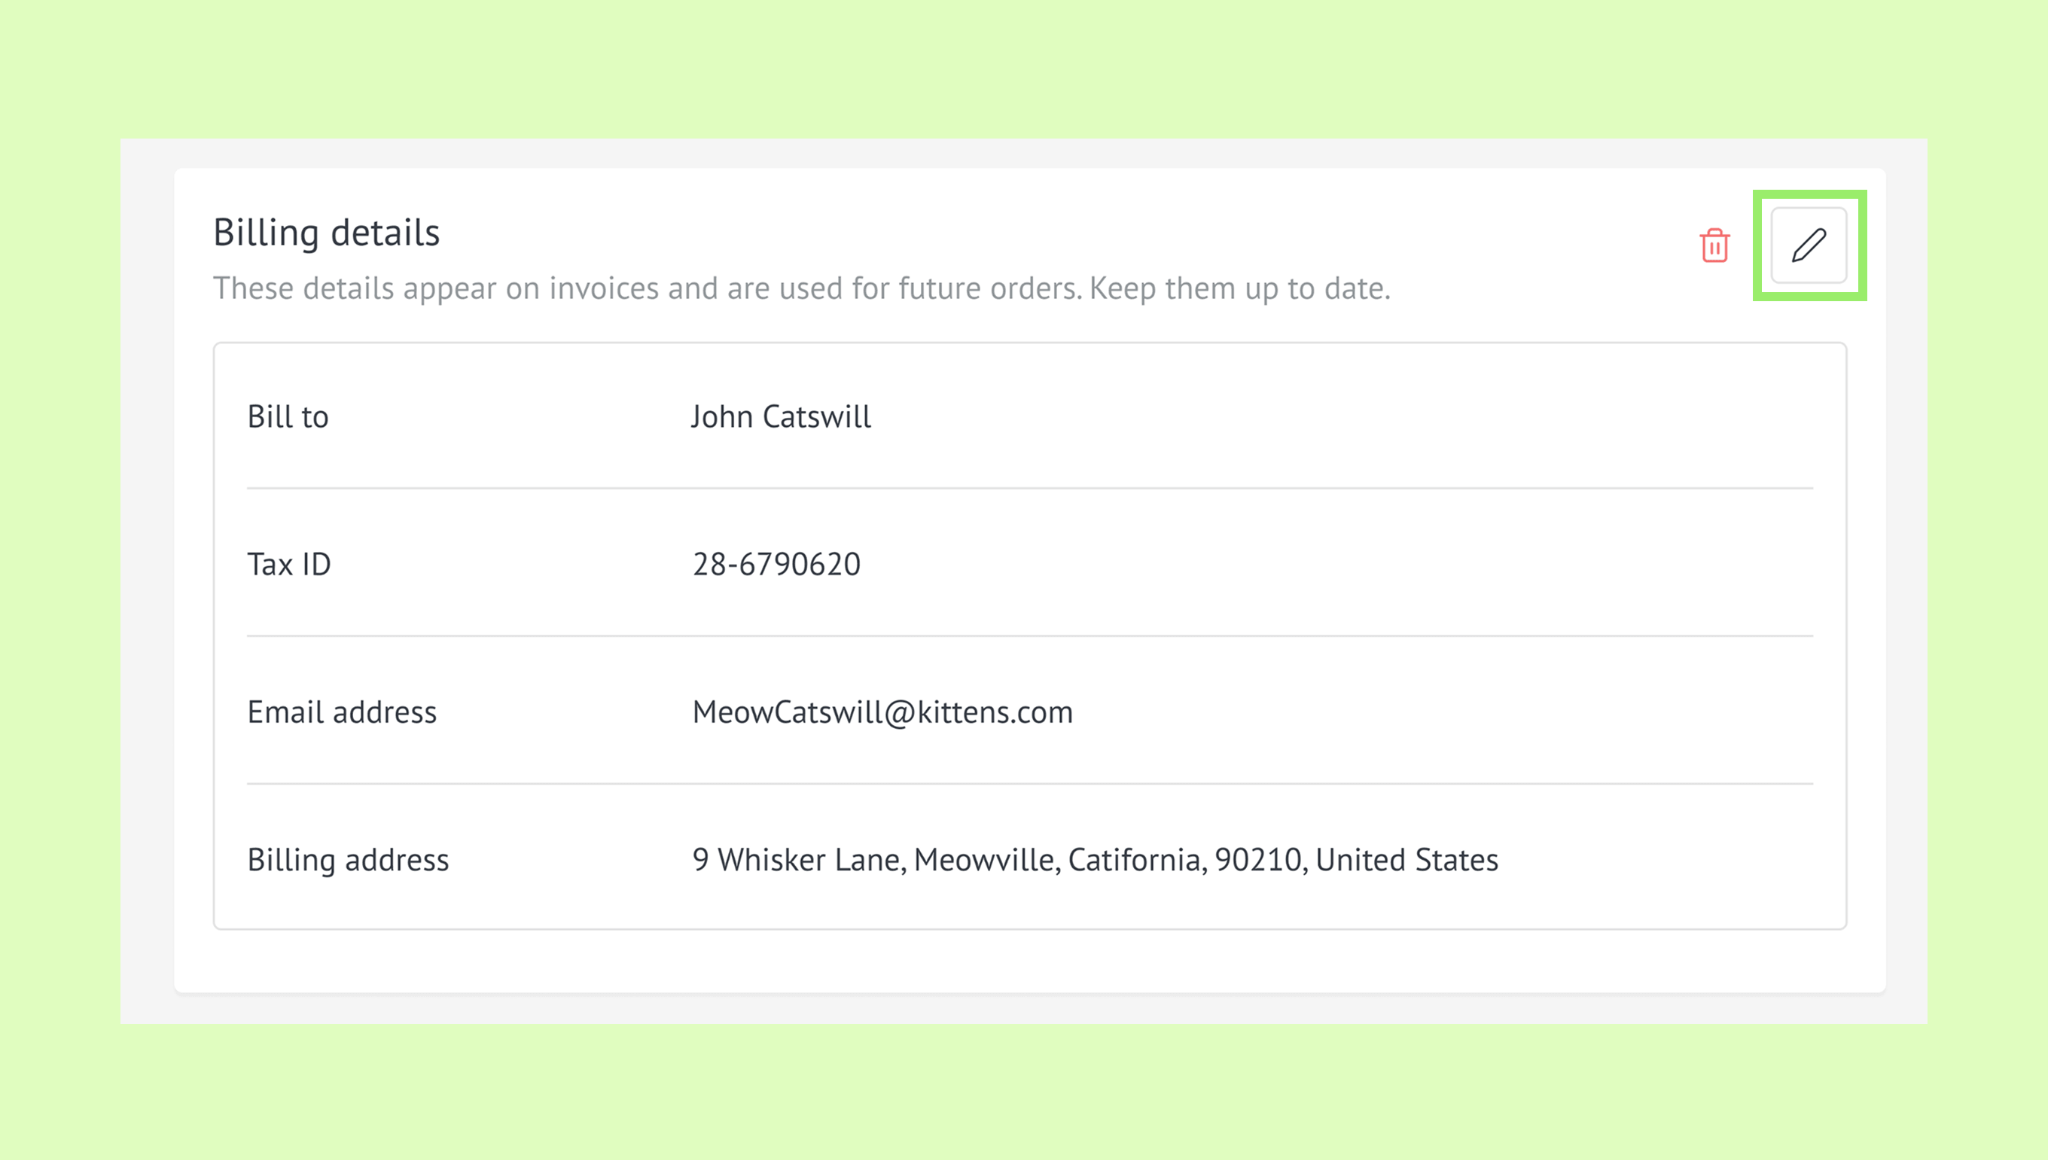Click the Tax ID label
The image size is (2048, 1160).
tap(289, 564)
